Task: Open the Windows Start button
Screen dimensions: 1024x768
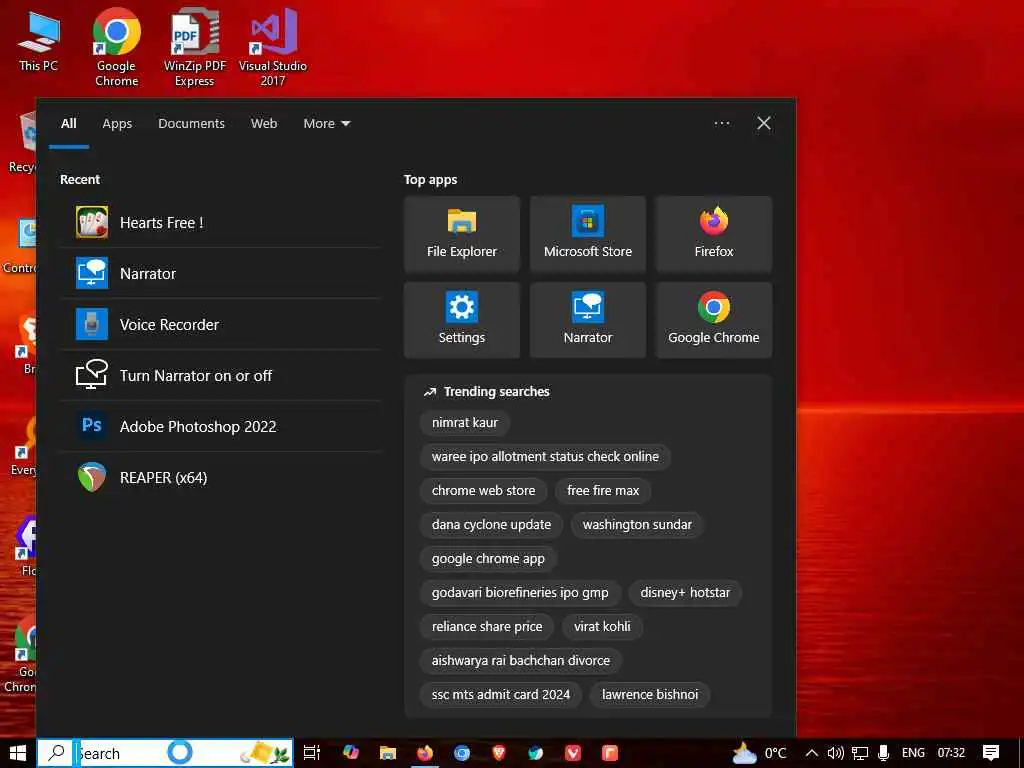Action: (x=18, y=753)
